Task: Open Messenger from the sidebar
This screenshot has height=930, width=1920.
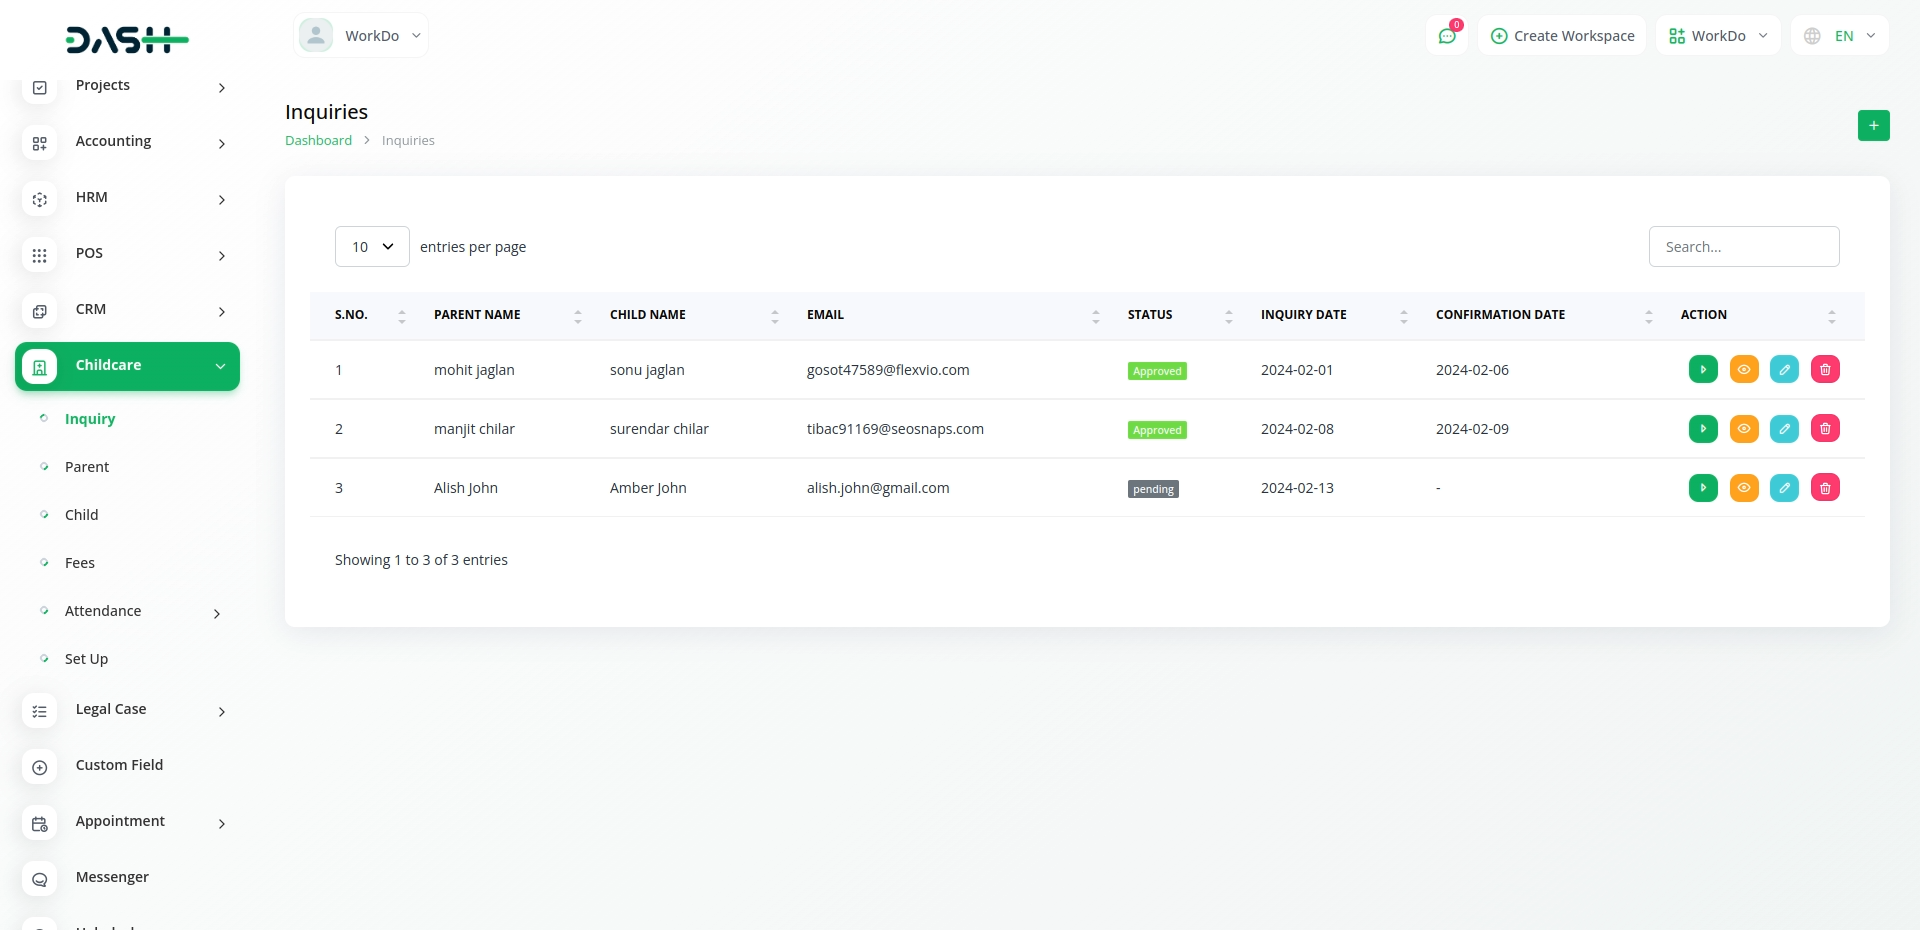Action: tap(111, 877)
